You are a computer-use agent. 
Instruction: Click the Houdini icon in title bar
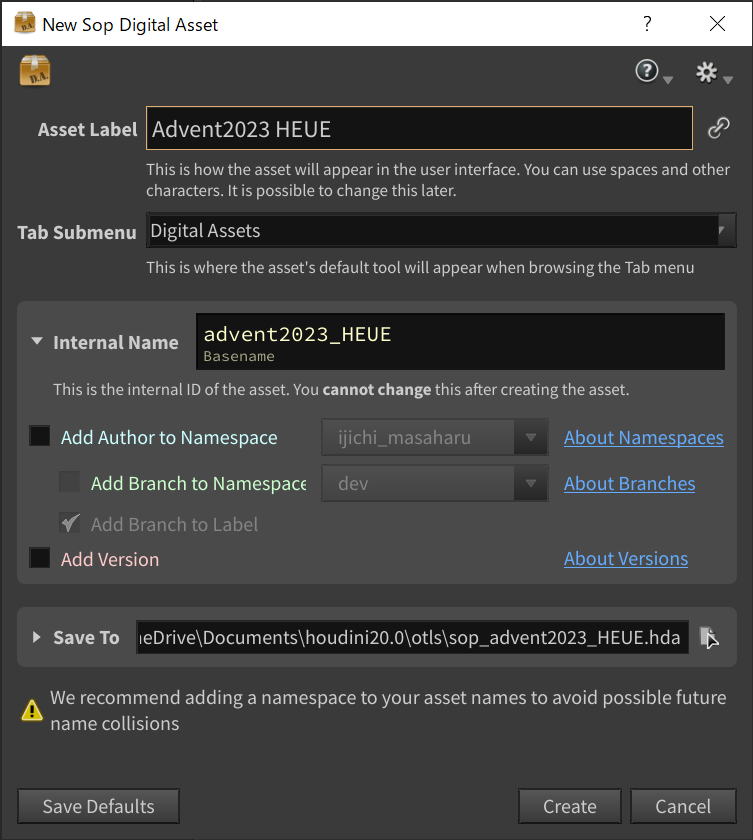click(22, 23)
